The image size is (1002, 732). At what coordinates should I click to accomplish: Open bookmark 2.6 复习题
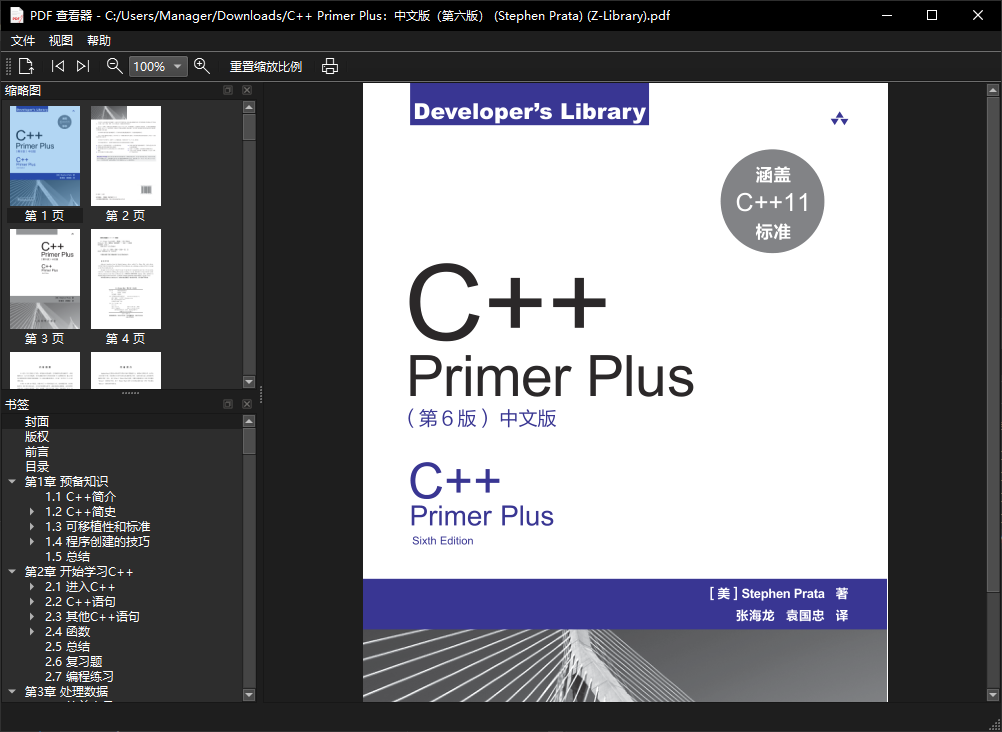73,662
